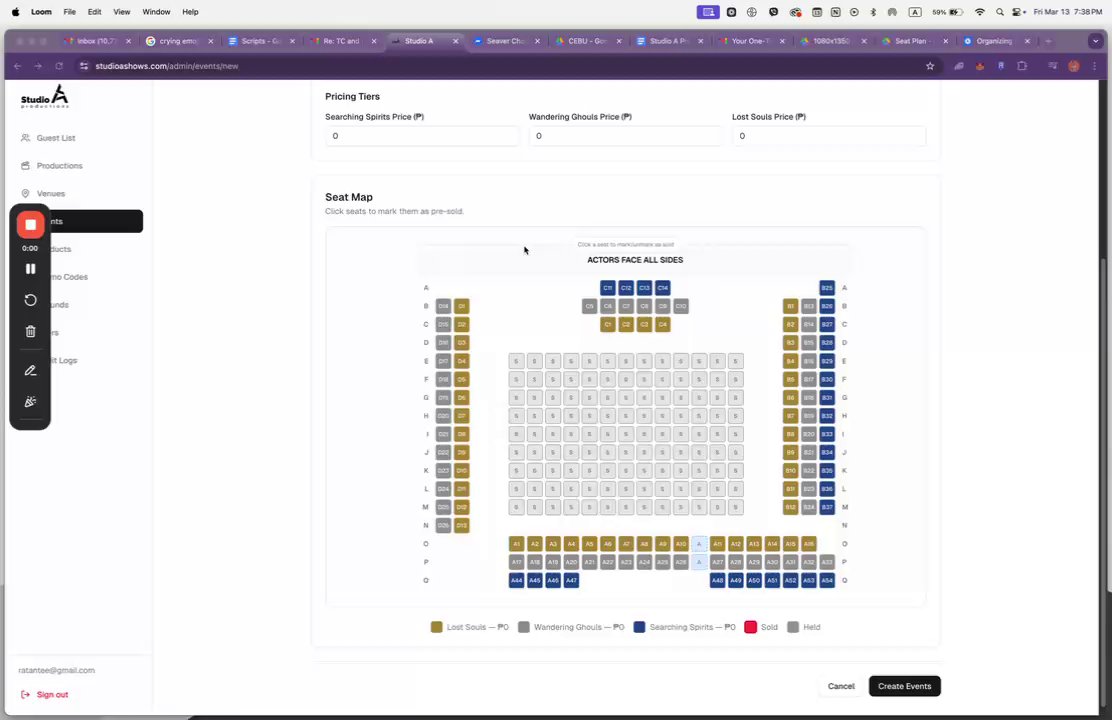Open the Help menu
The image size is (1112, 720).
190,12
